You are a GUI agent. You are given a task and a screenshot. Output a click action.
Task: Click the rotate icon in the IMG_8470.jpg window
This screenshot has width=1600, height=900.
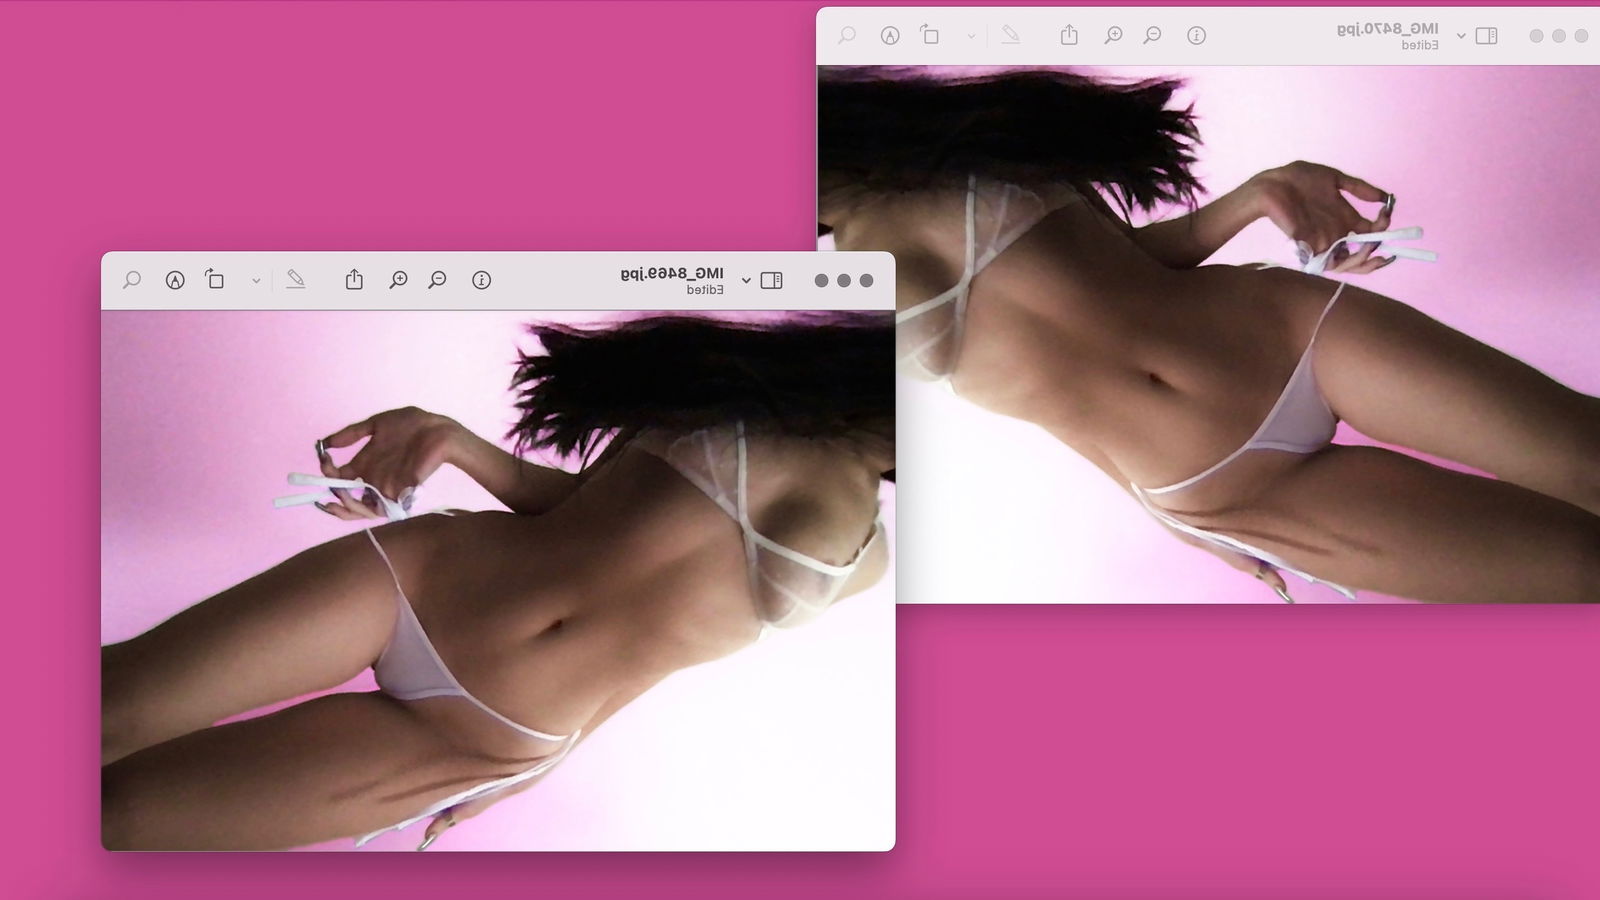(x=930, y=35)
